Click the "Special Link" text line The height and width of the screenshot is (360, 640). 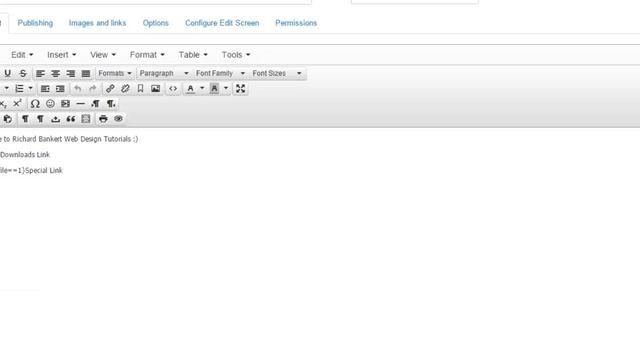(x=44, y=171)
